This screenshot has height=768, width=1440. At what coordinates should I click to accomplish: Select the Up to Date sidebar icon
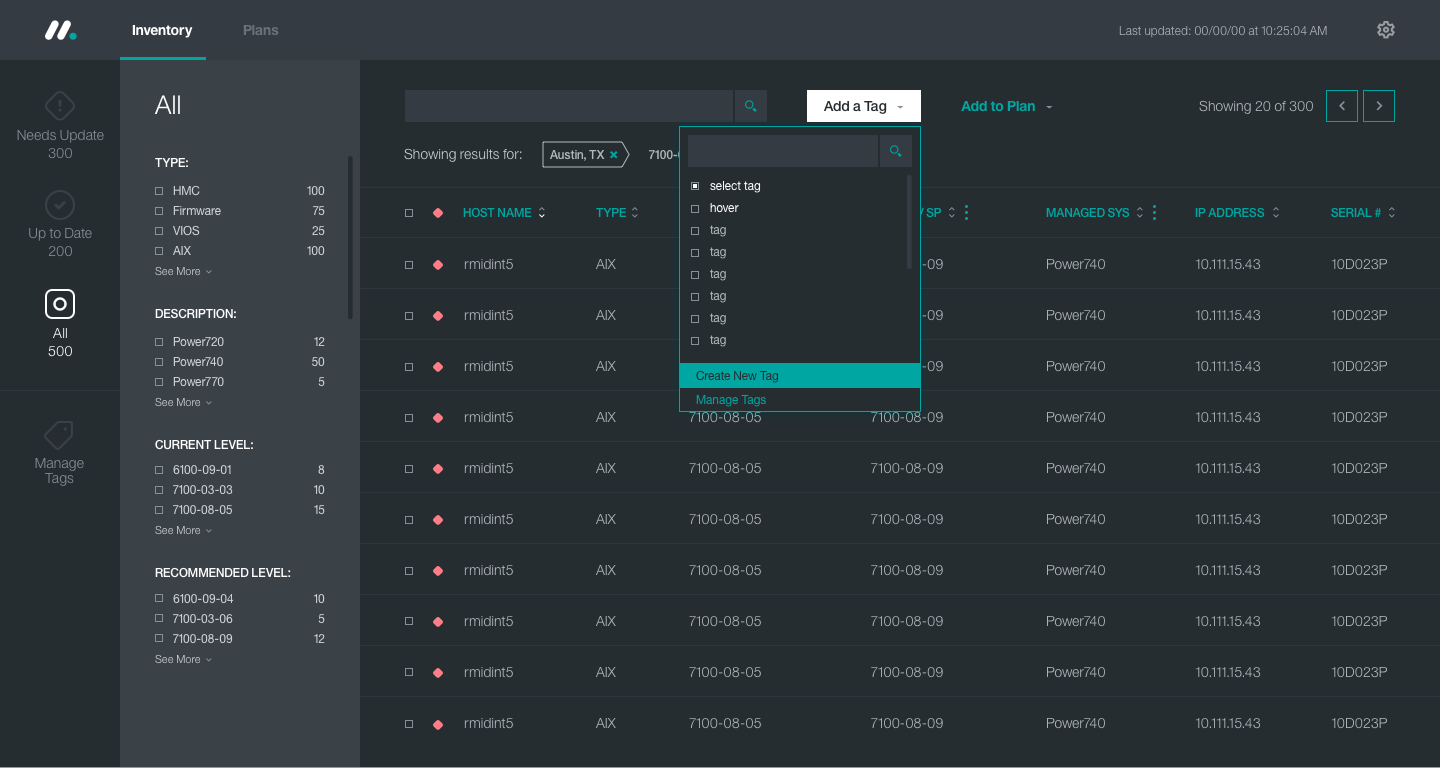[x=60, y=205]
